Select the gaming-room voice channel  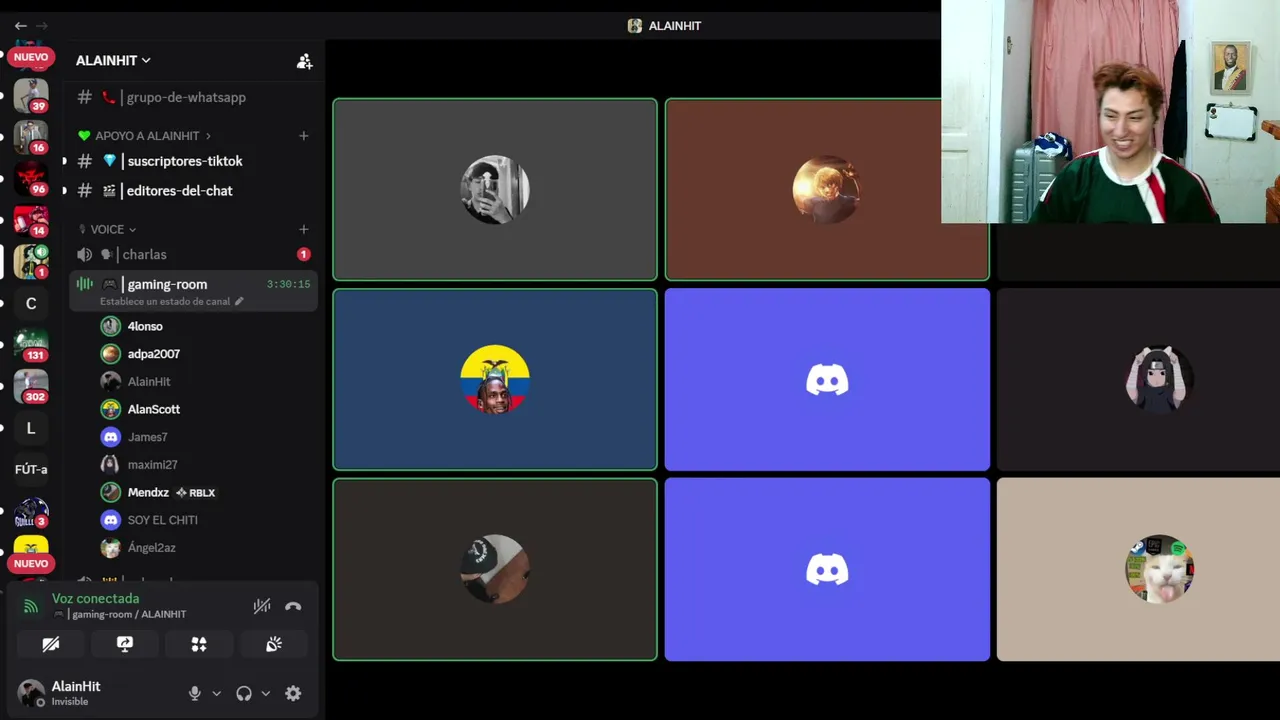tap(193, 290)
